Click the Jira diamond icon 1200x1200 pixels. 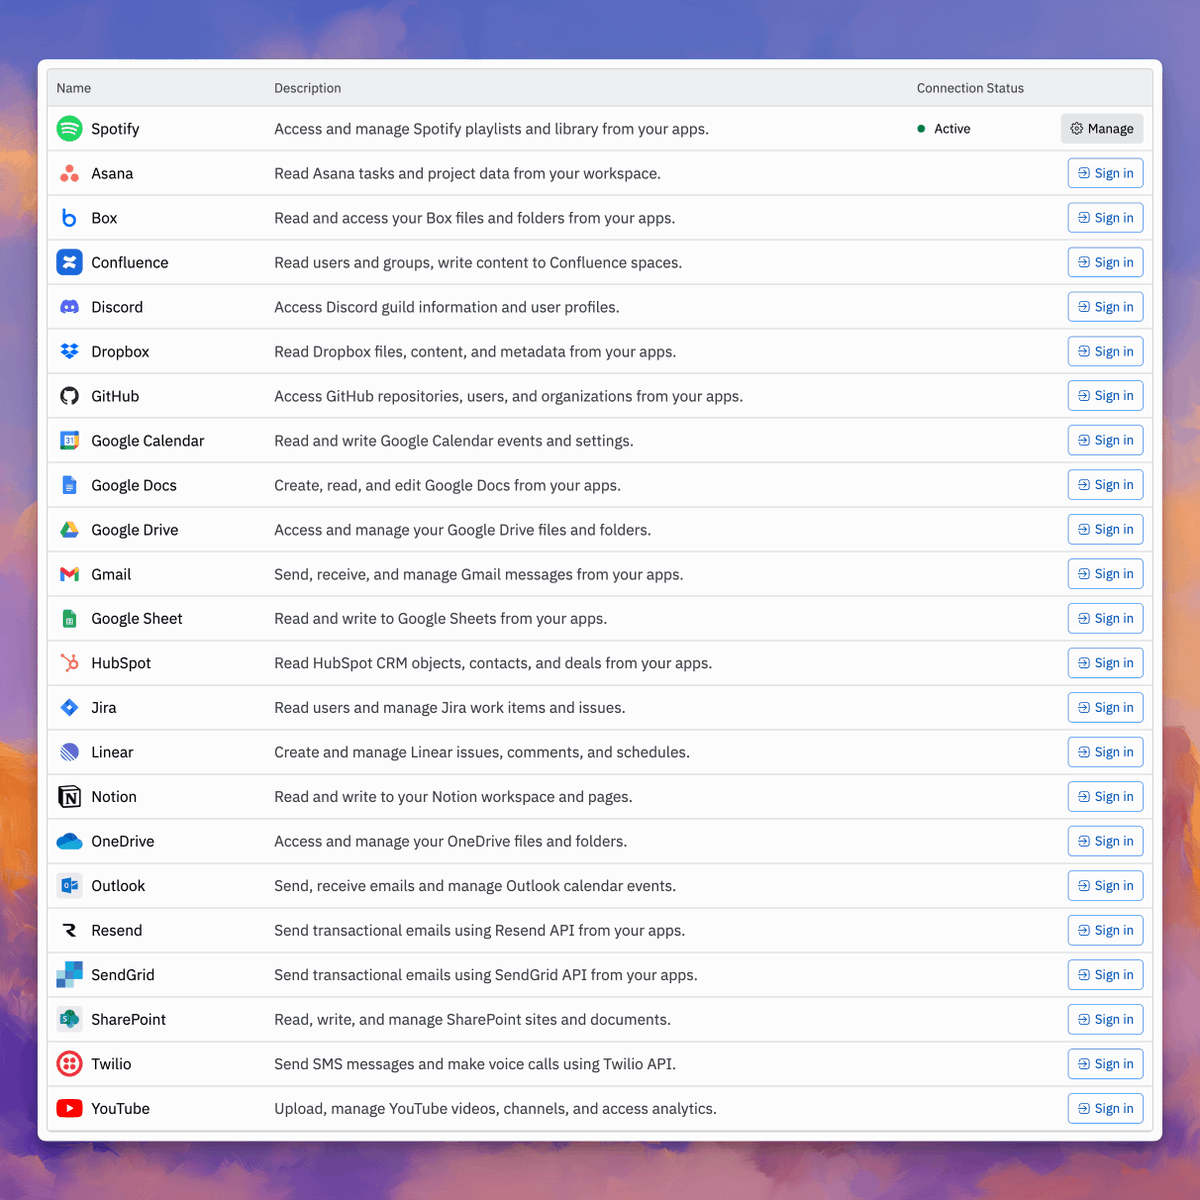(x=69, y=708)
